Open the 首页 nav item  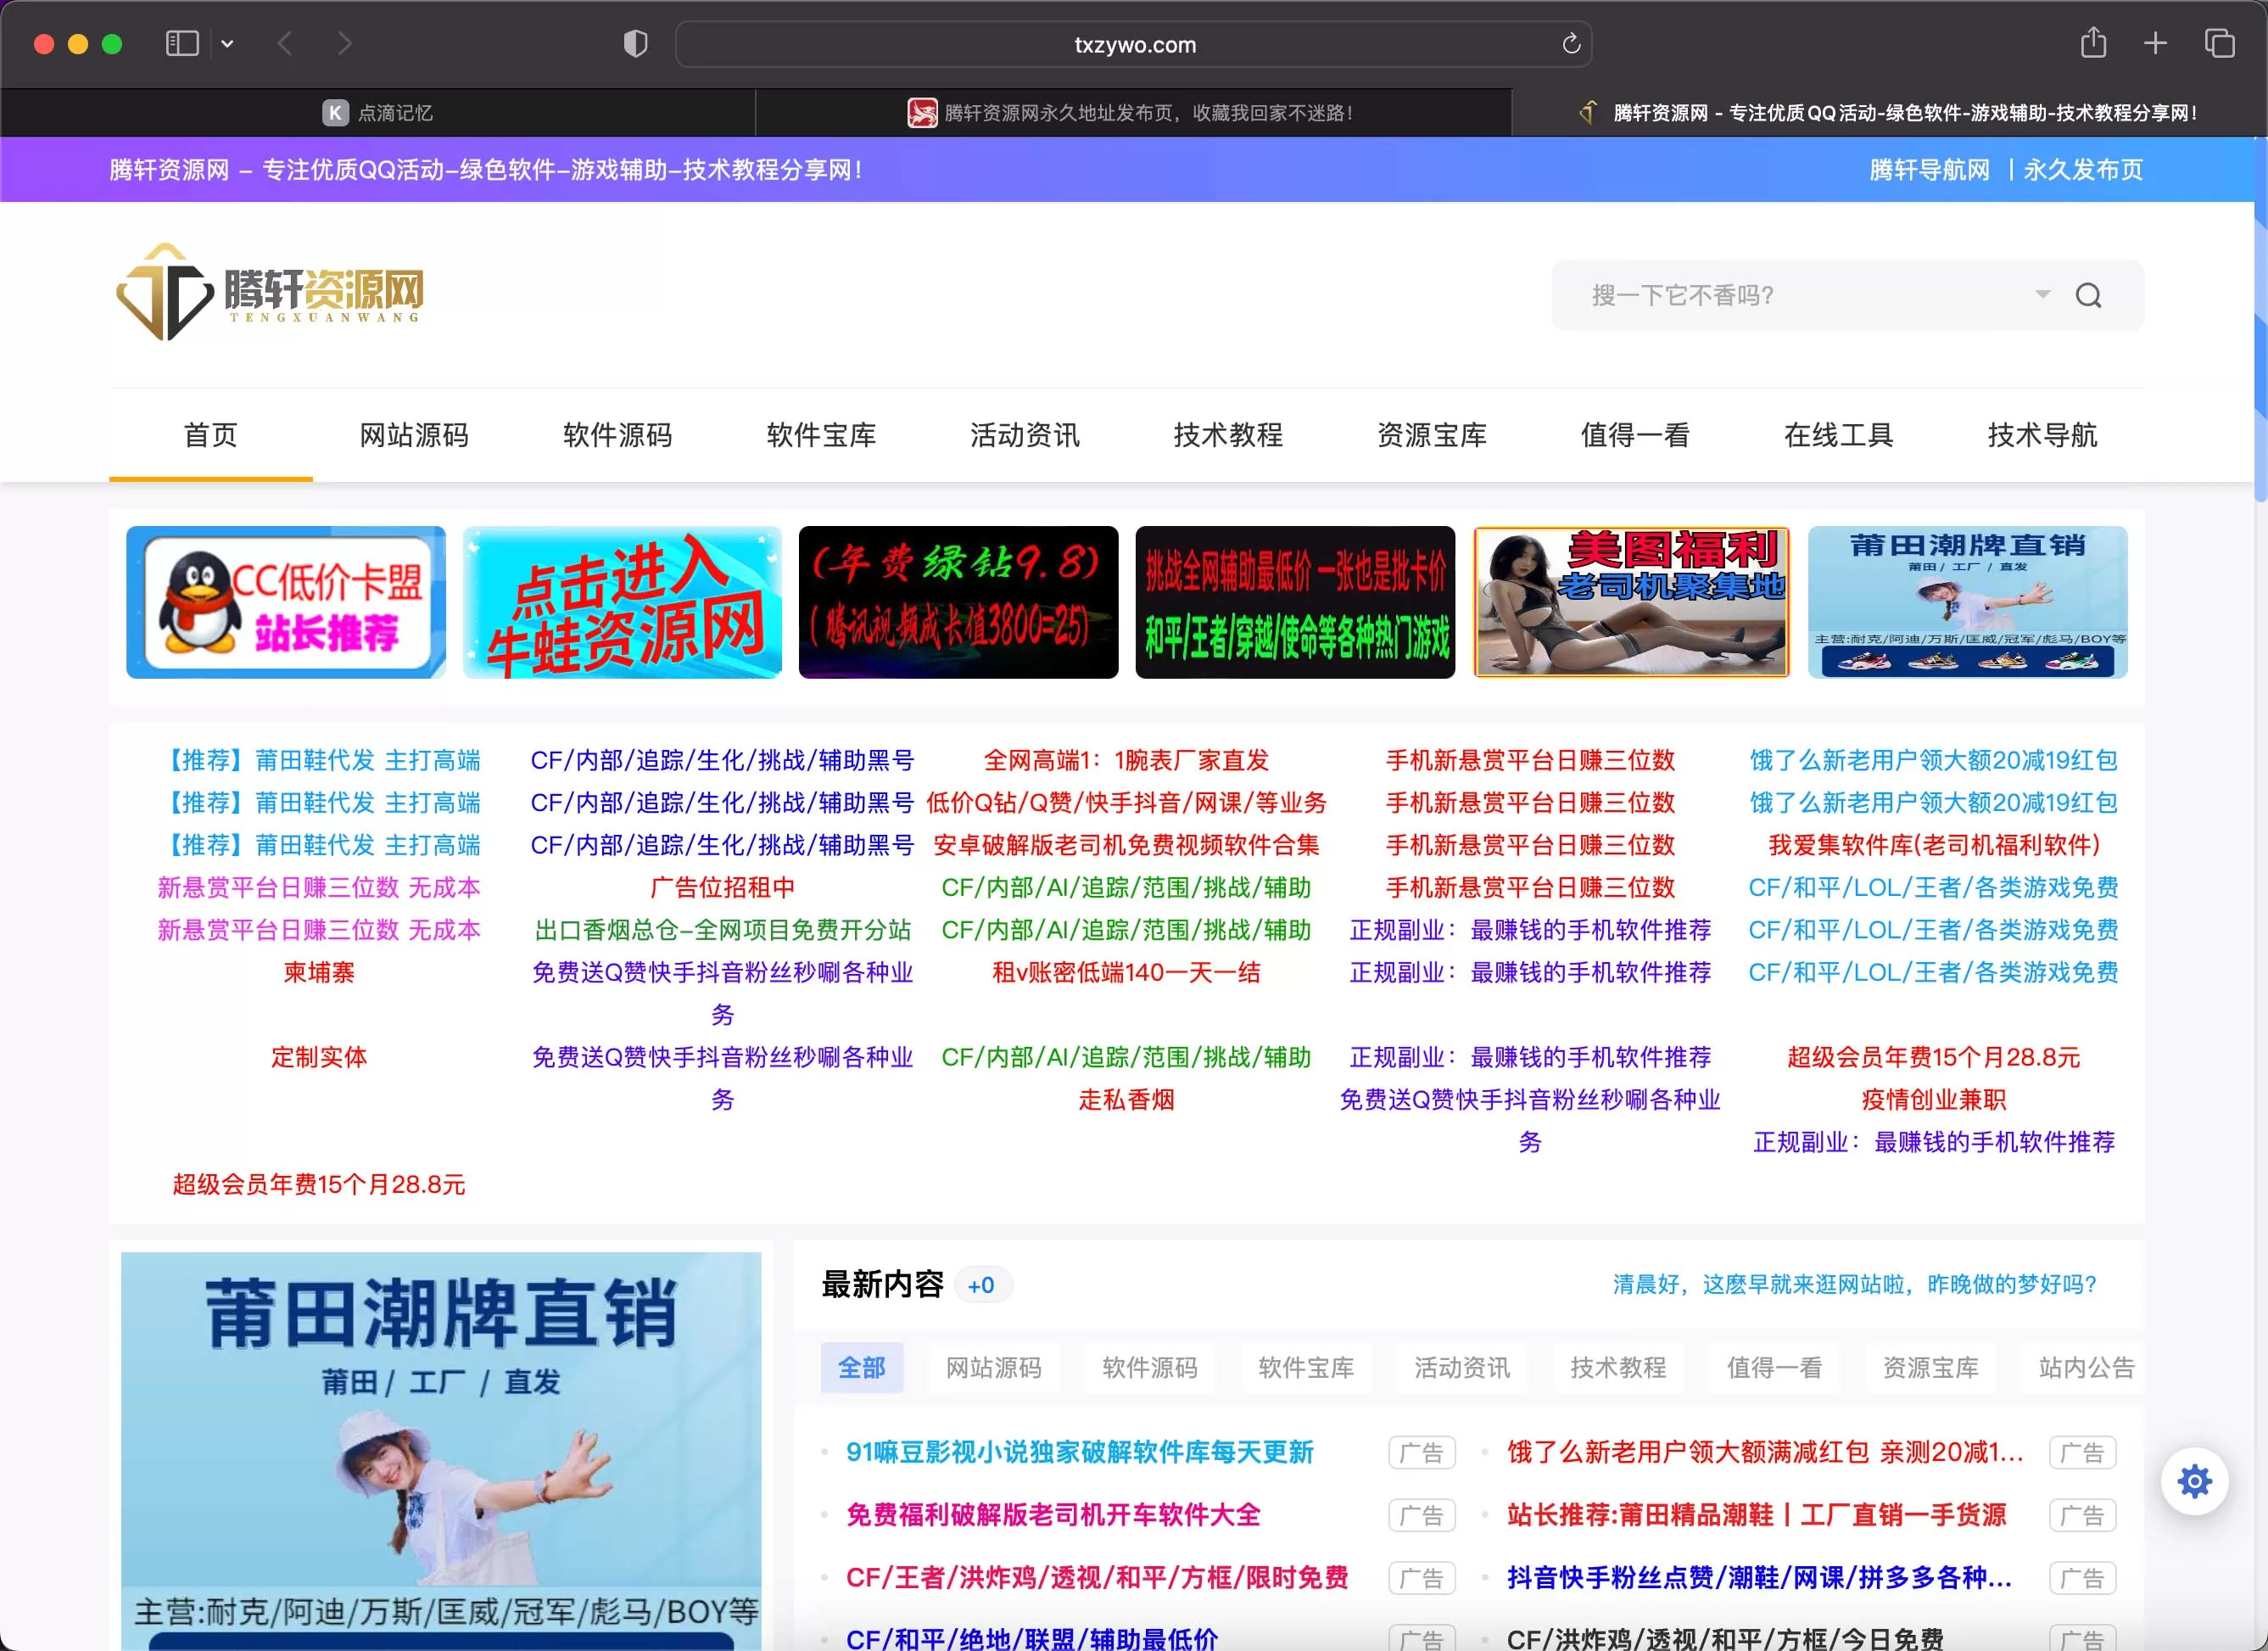[x=211, y=435]
